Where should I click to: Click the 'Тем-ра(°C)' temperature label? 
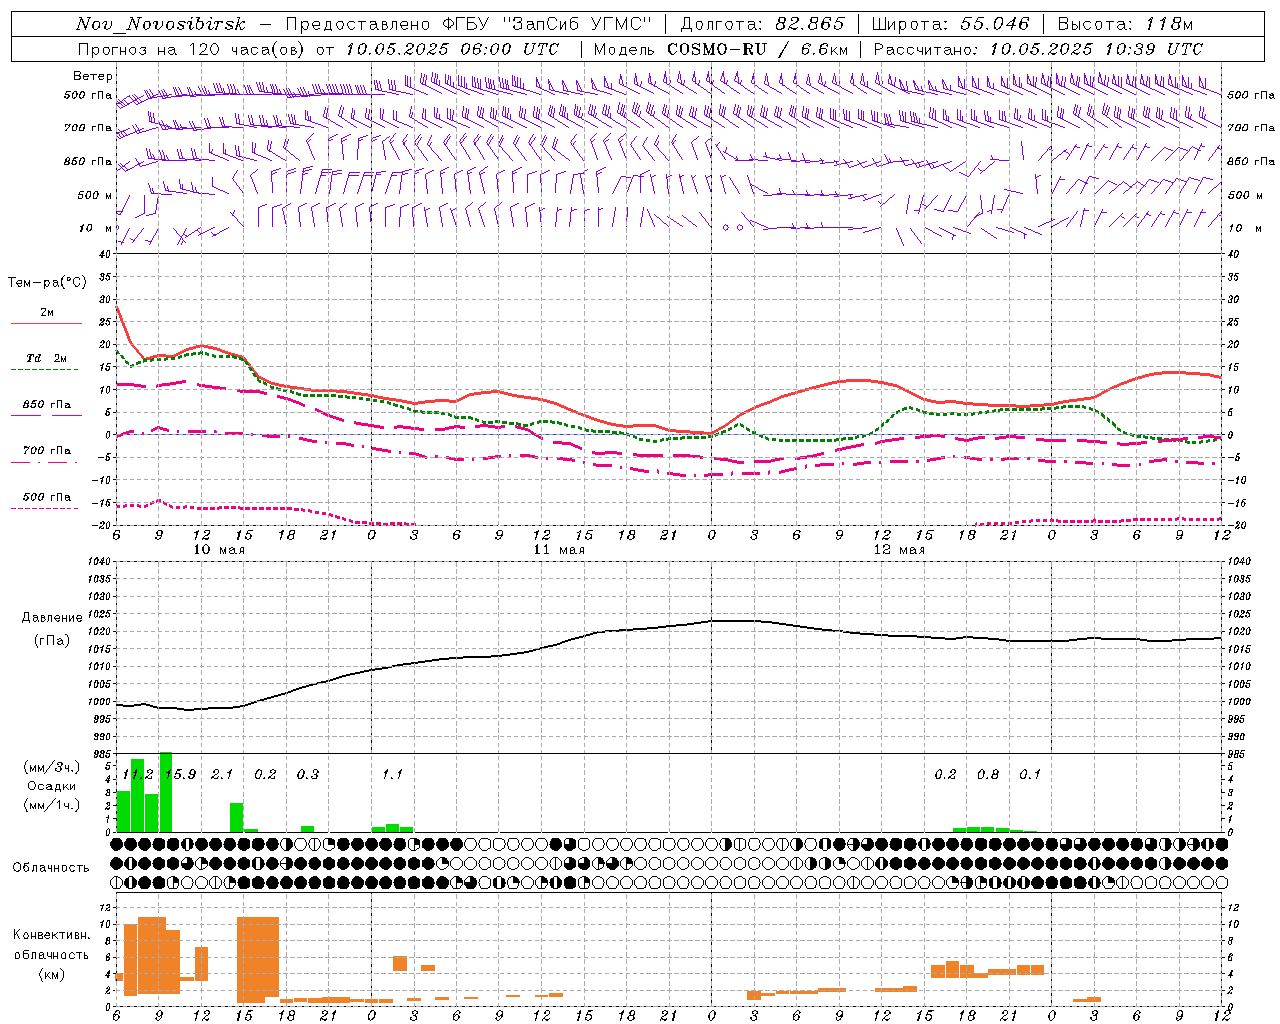click(47, 283)
